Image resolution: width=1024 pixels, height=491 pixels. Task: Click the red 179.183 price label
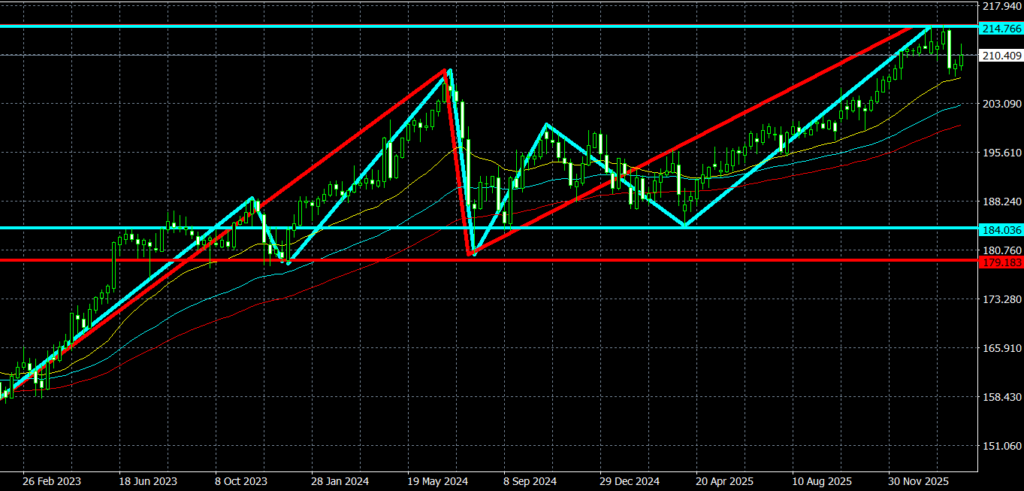click(x=1000, y=262)
